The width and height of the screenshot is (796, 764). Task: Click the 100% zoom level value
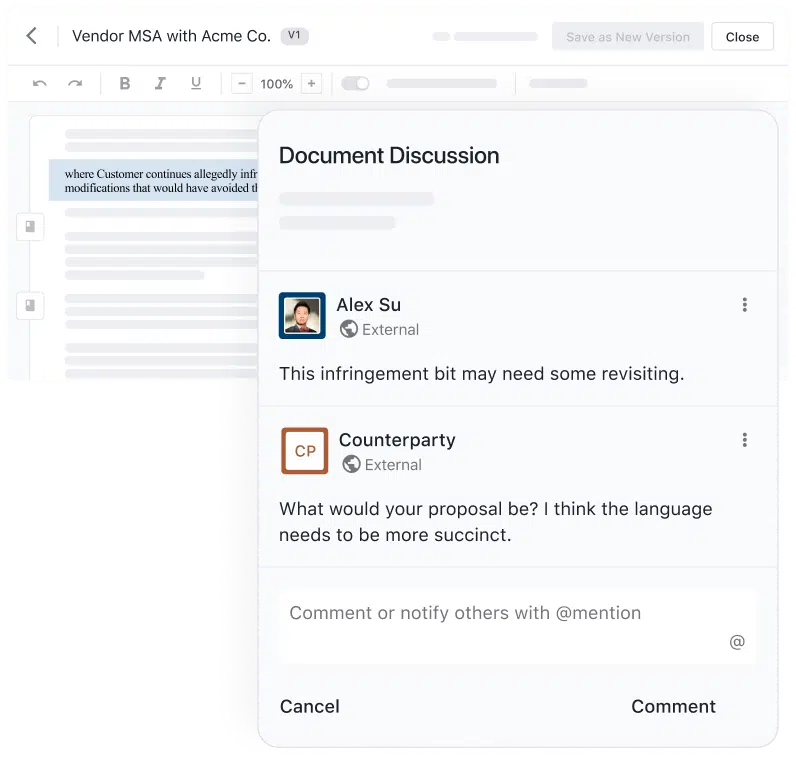[277, 84]
